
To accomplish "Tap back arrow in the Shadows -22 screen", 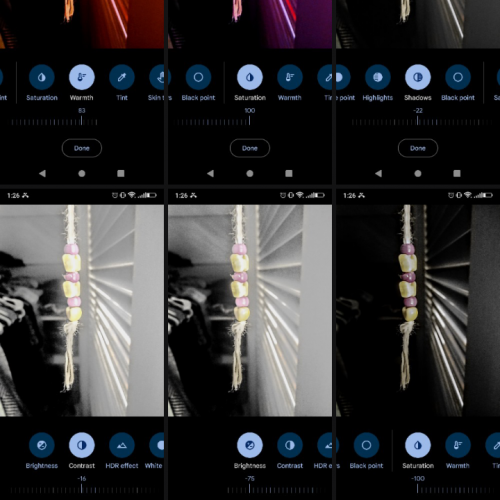I will click(x=378, y=173).
